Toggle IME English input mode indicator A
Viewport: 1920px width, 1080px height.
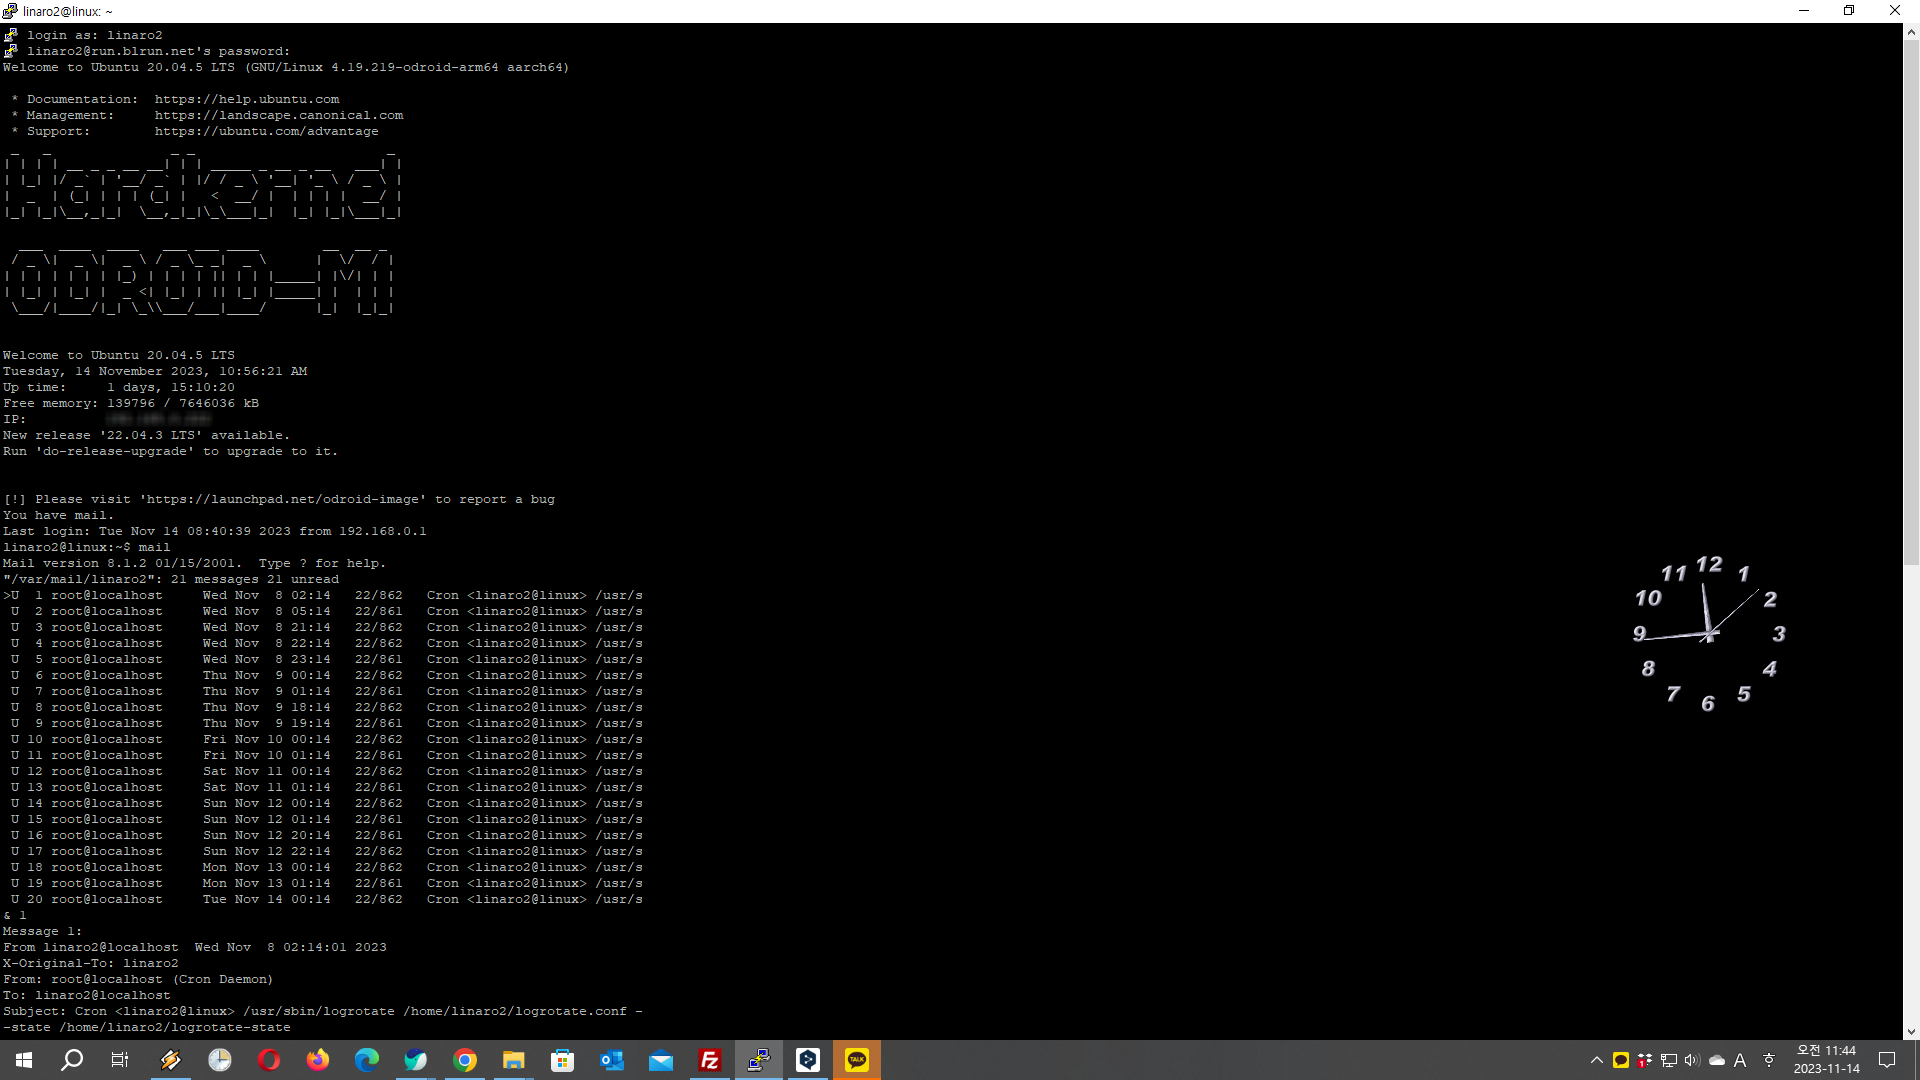point(1740,1060)
